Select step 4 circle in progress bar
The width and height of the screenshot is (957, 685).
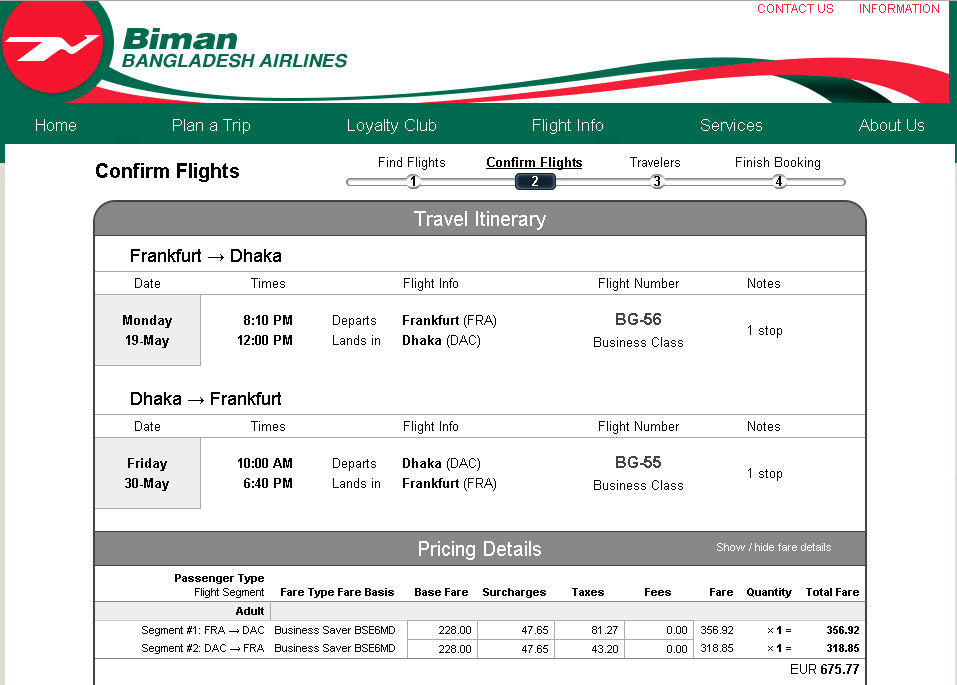click(x=779, y=181)
